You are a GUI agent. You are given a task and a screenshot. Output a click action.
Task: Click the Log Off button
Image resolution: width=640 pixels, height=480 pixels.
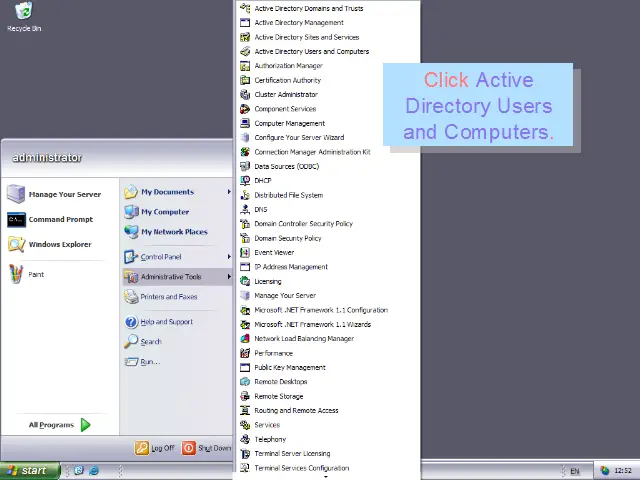tap(155, 448)
